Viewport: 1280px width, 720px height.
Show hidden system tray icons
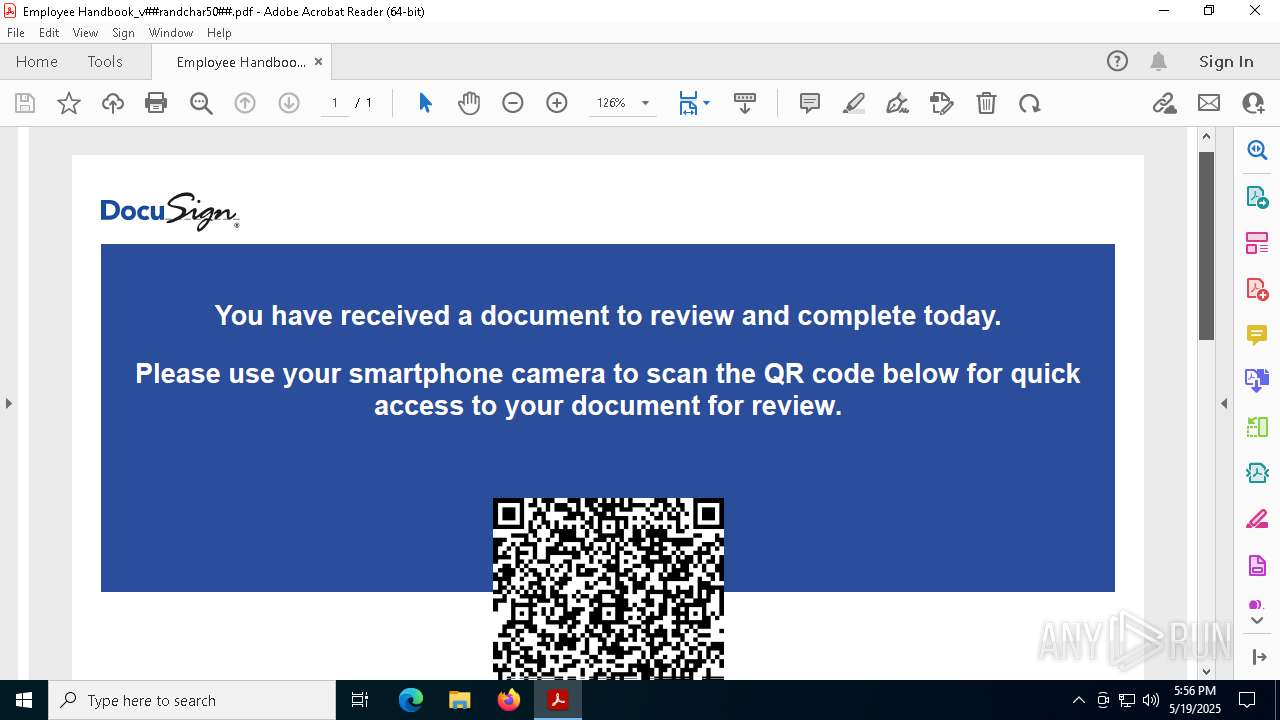(1078, 700)
